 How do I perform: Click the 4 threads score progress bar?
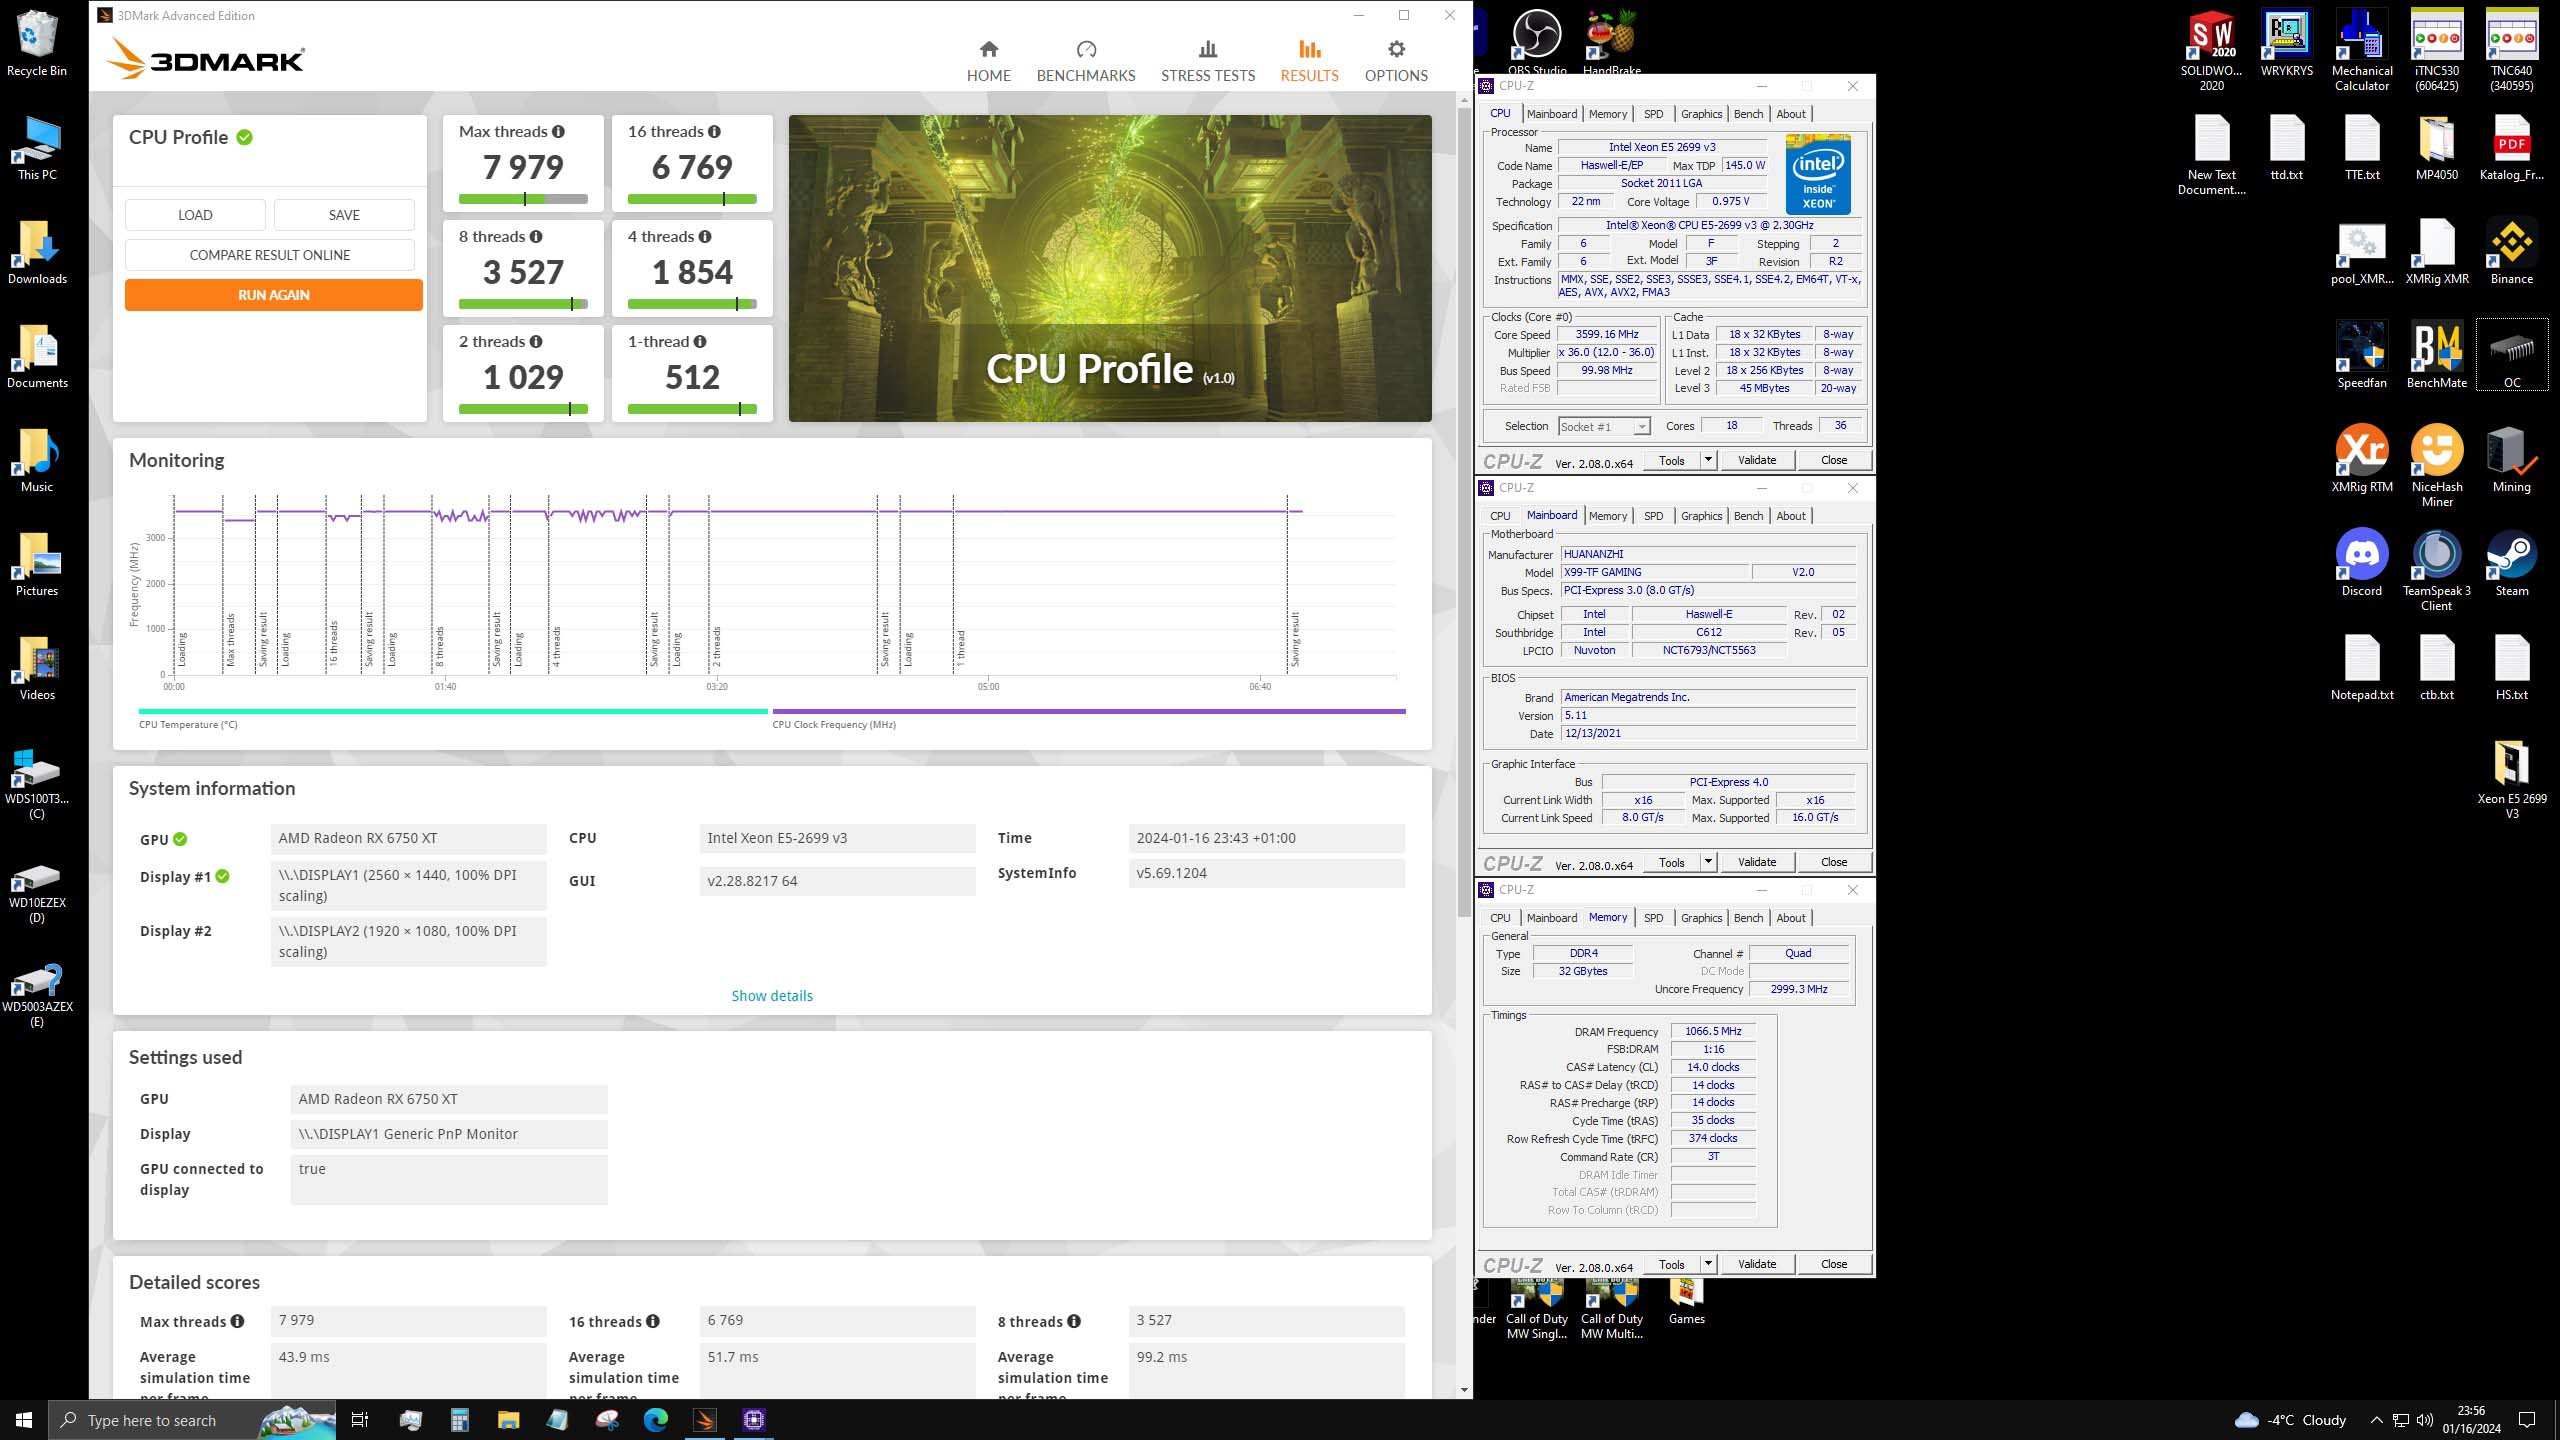coord(692,304)
